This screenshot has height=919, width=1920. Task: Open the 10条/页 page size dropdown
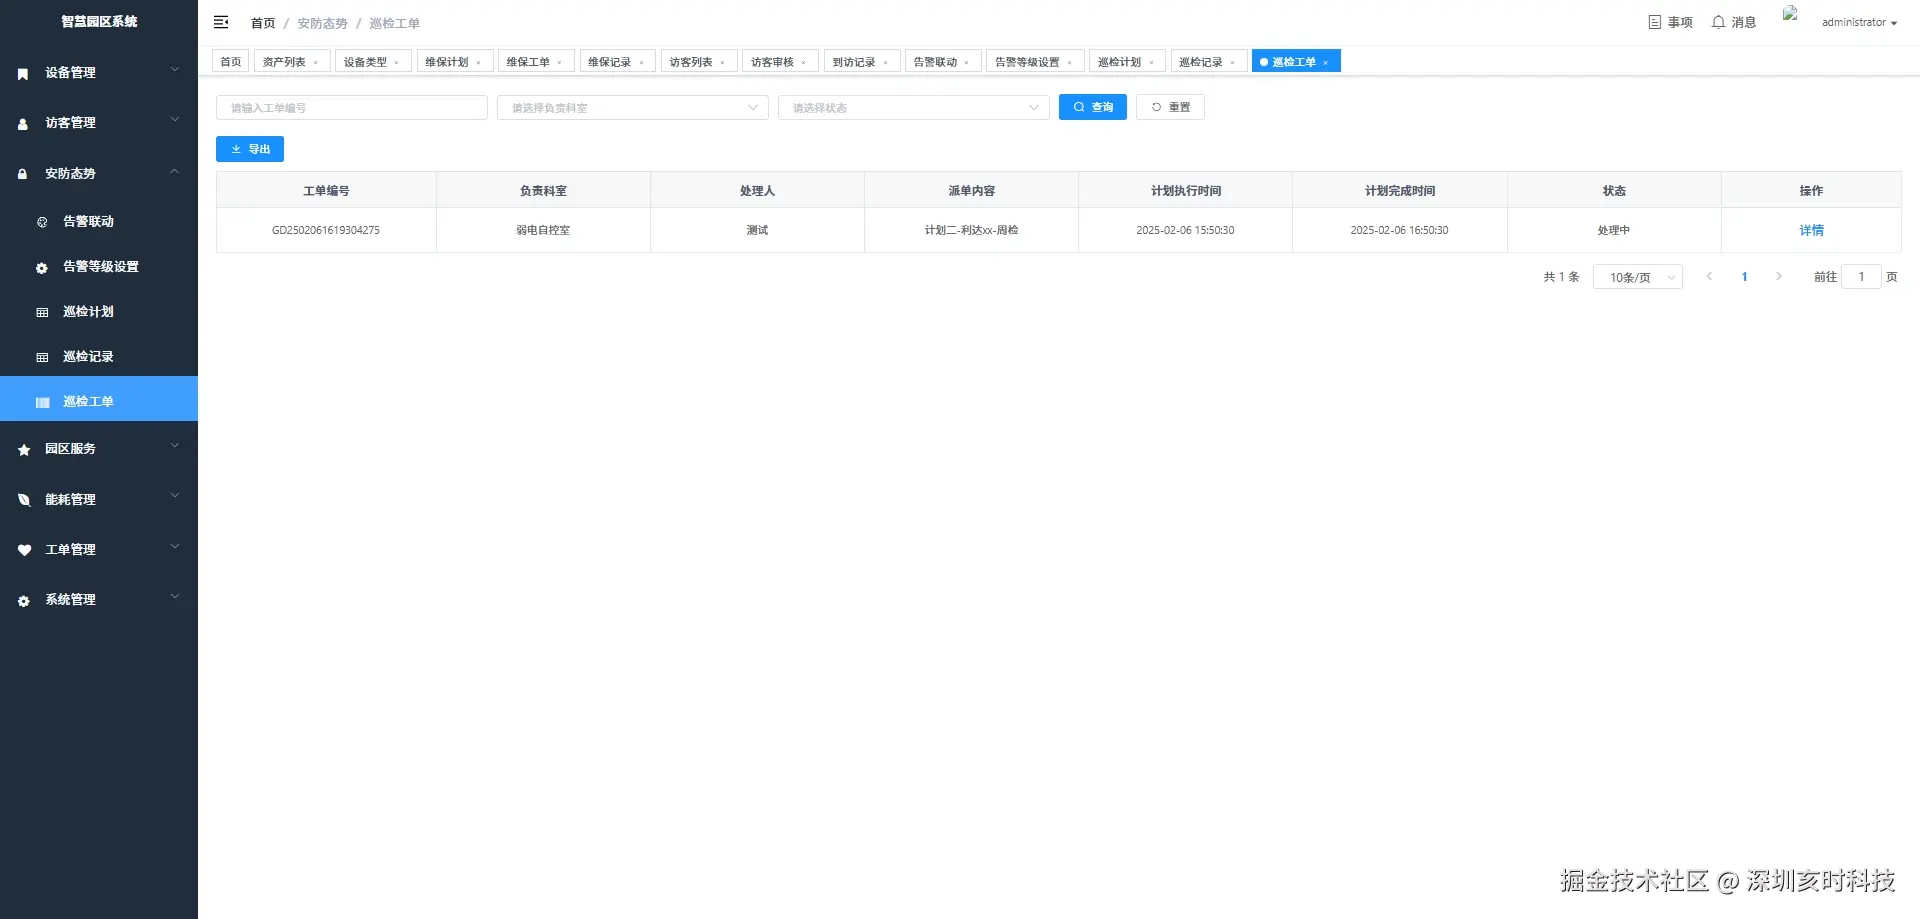(1638, 277)
